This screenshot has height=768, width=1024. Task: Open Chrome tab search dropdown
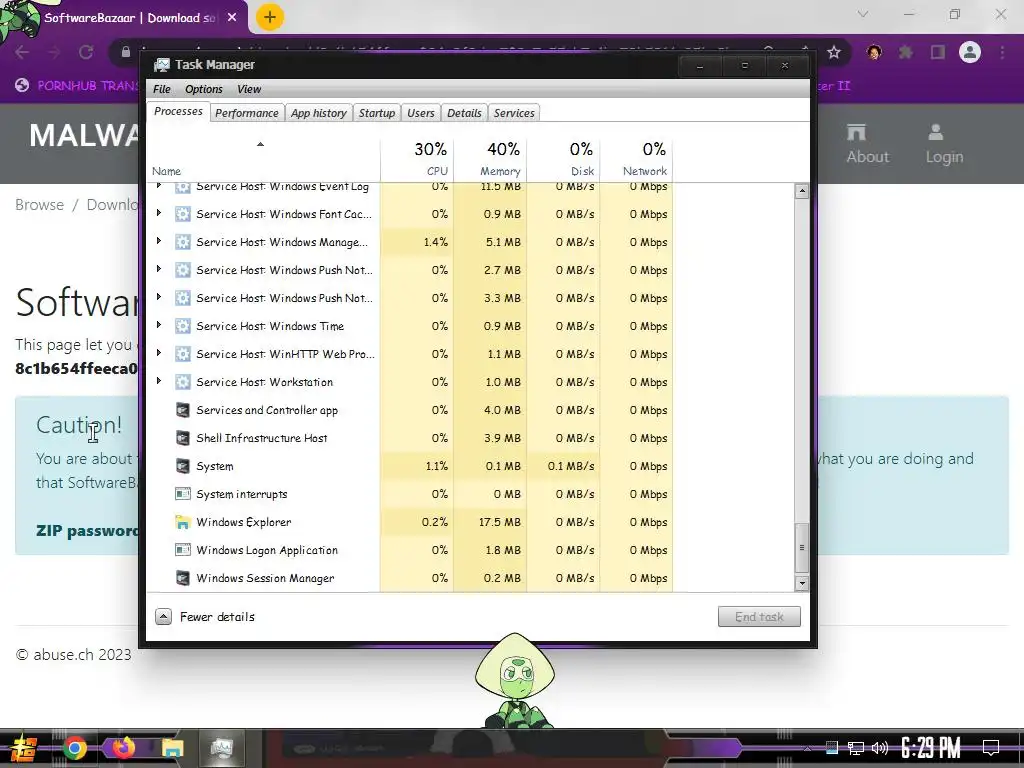[x=863, y=14]
